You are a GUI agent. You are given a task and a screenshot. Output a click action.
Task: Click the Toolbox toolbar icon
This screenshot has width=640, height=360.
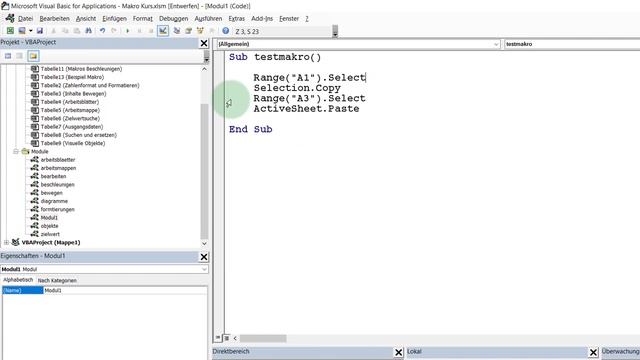click(211, 31)
